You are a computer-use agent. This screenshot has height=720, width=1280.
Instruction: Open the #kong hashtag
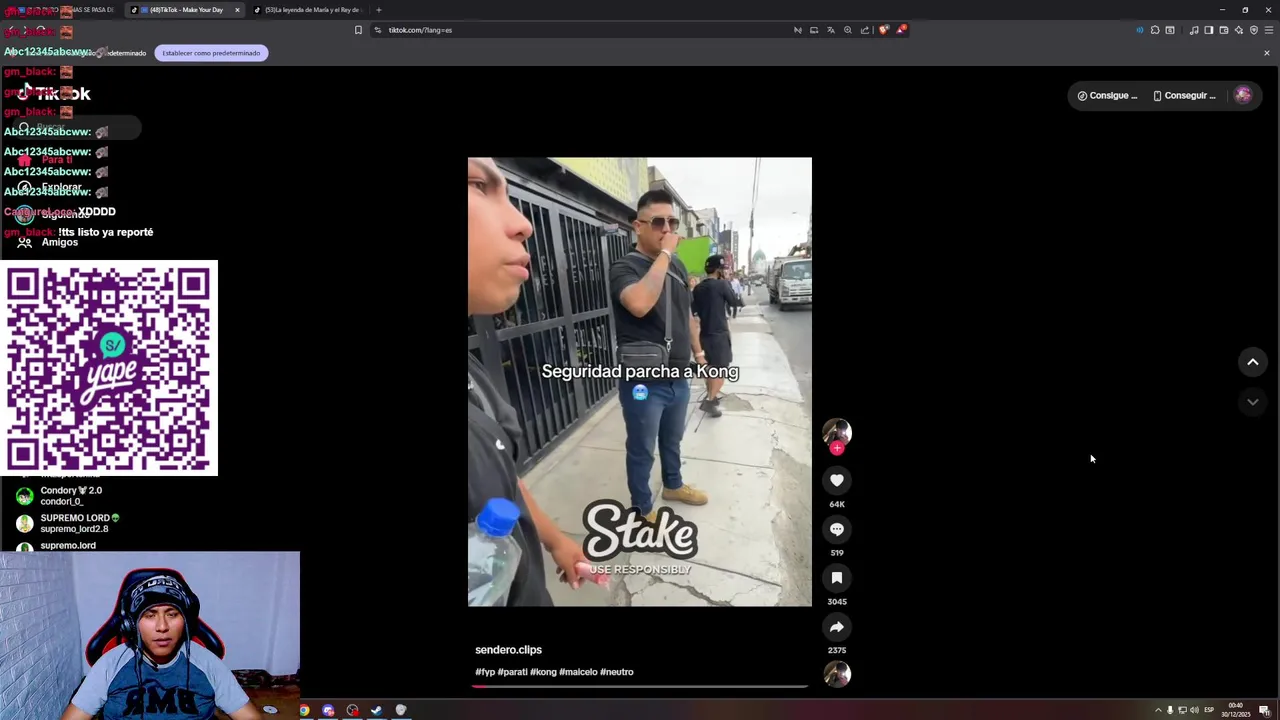pos(542,672)
